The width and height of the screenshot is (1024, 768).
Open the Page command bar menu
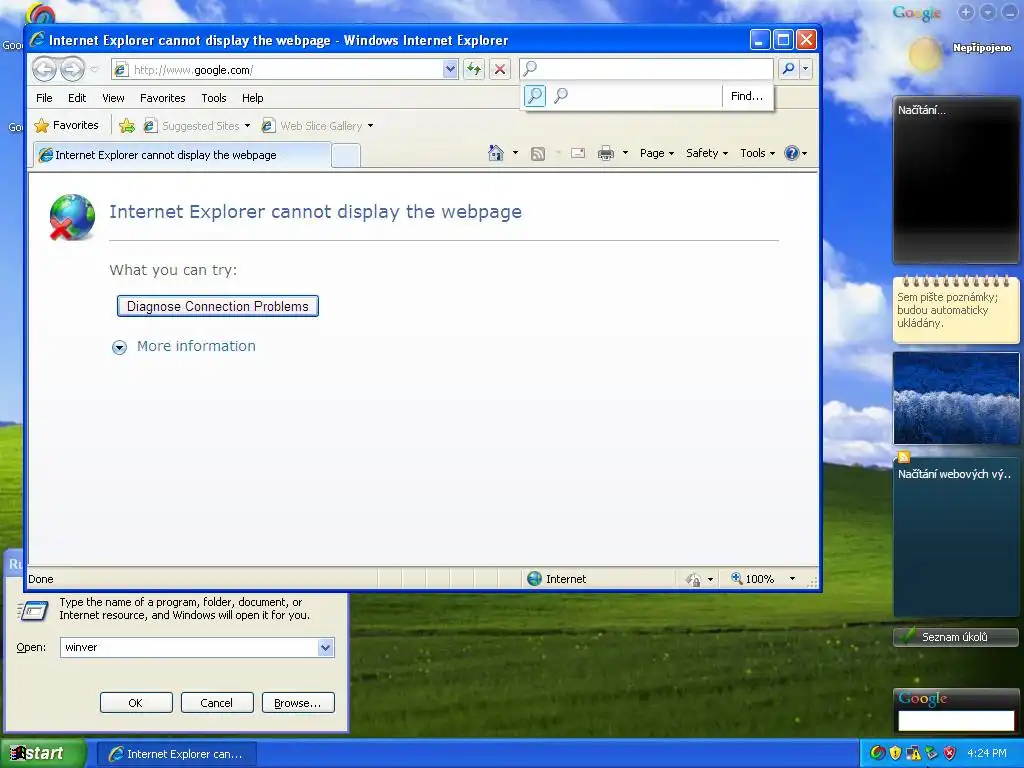tap(656, 153)
